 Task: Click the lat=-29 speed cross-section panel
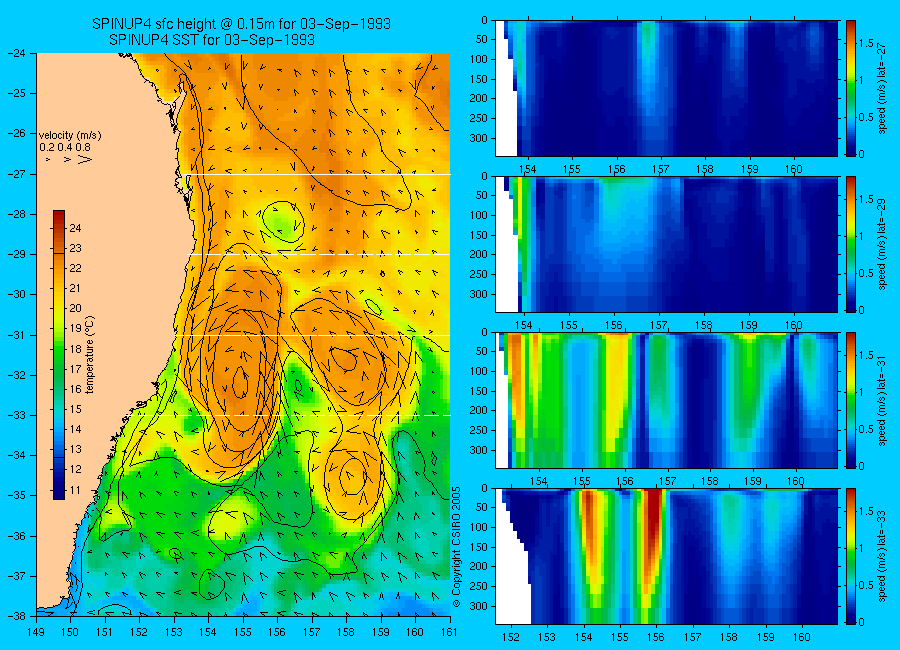coord(666,245)
